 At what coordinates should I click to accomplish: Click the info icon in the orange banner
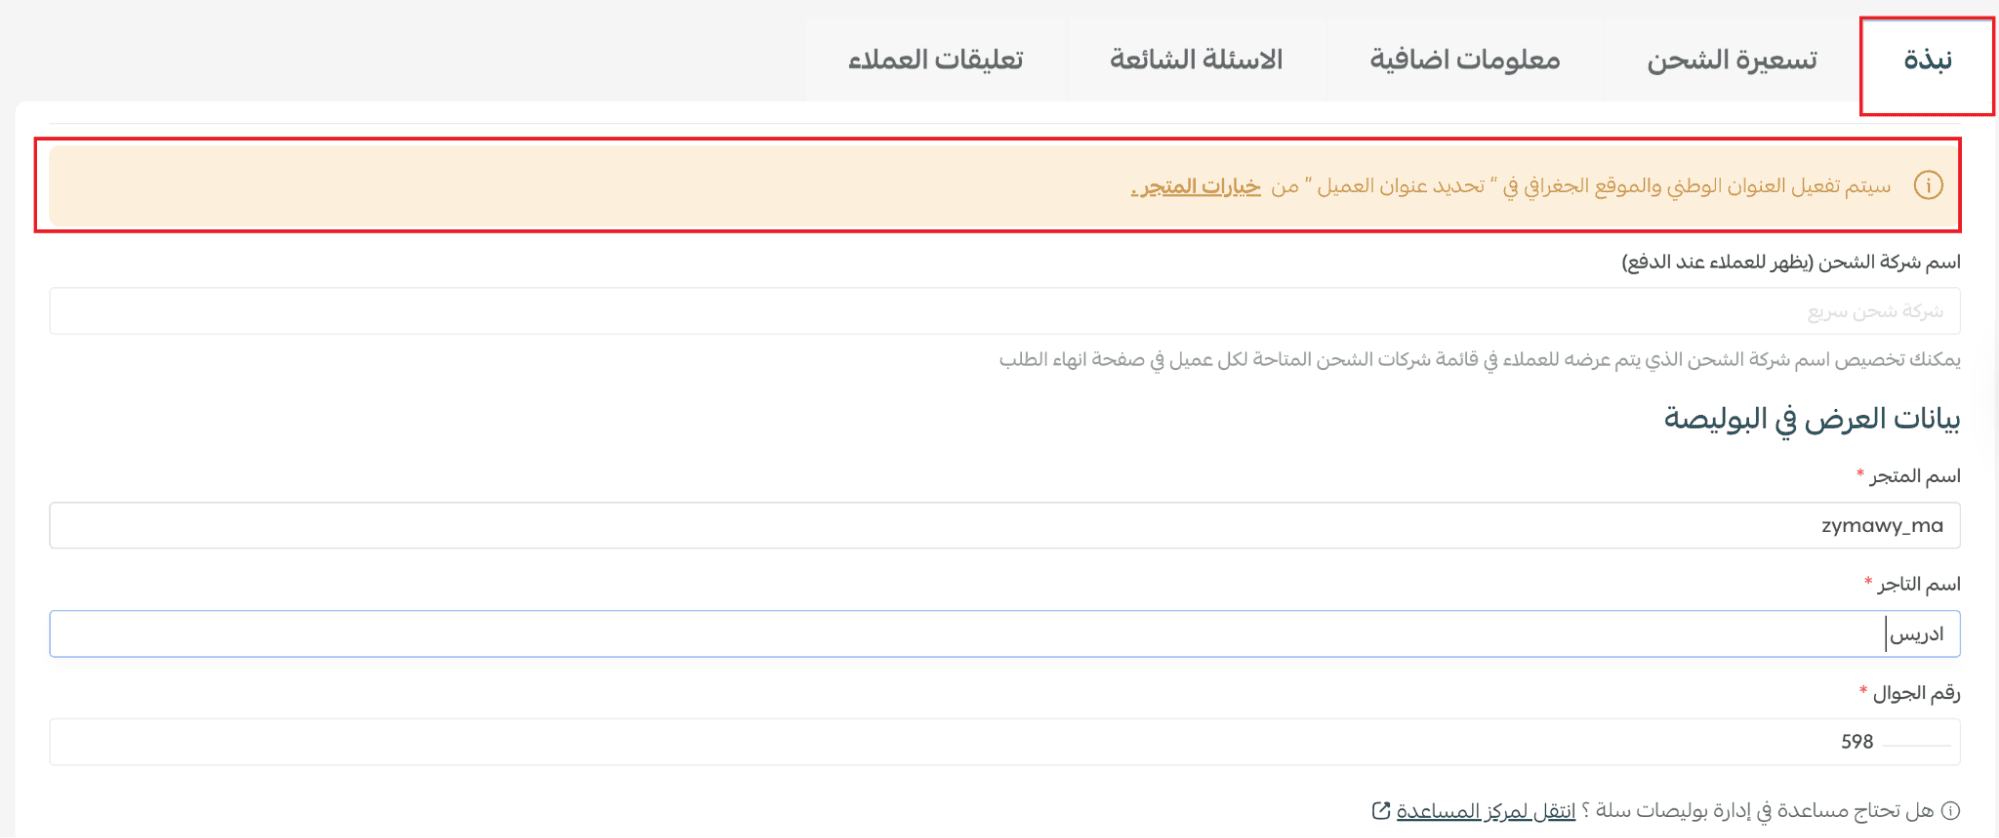(x=1927, y=186)
